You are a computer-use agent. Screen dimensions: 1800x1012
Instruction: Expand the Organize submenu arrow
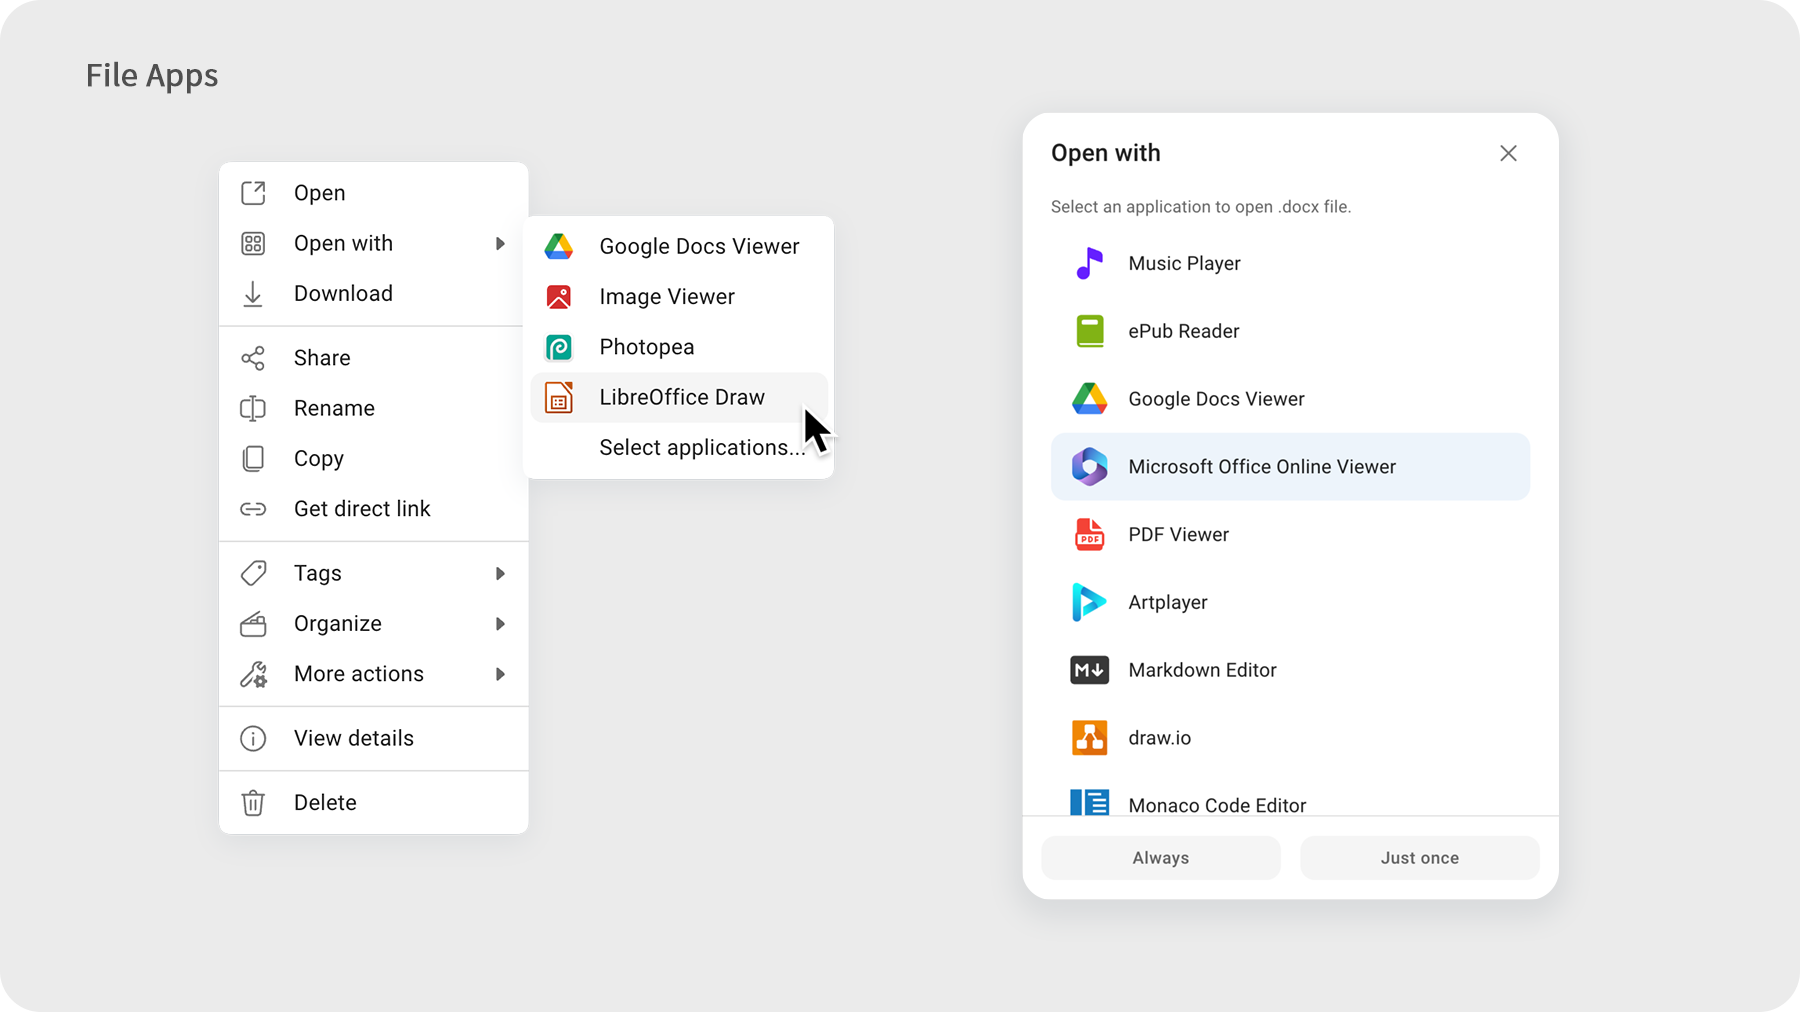[x=500, y=624]
